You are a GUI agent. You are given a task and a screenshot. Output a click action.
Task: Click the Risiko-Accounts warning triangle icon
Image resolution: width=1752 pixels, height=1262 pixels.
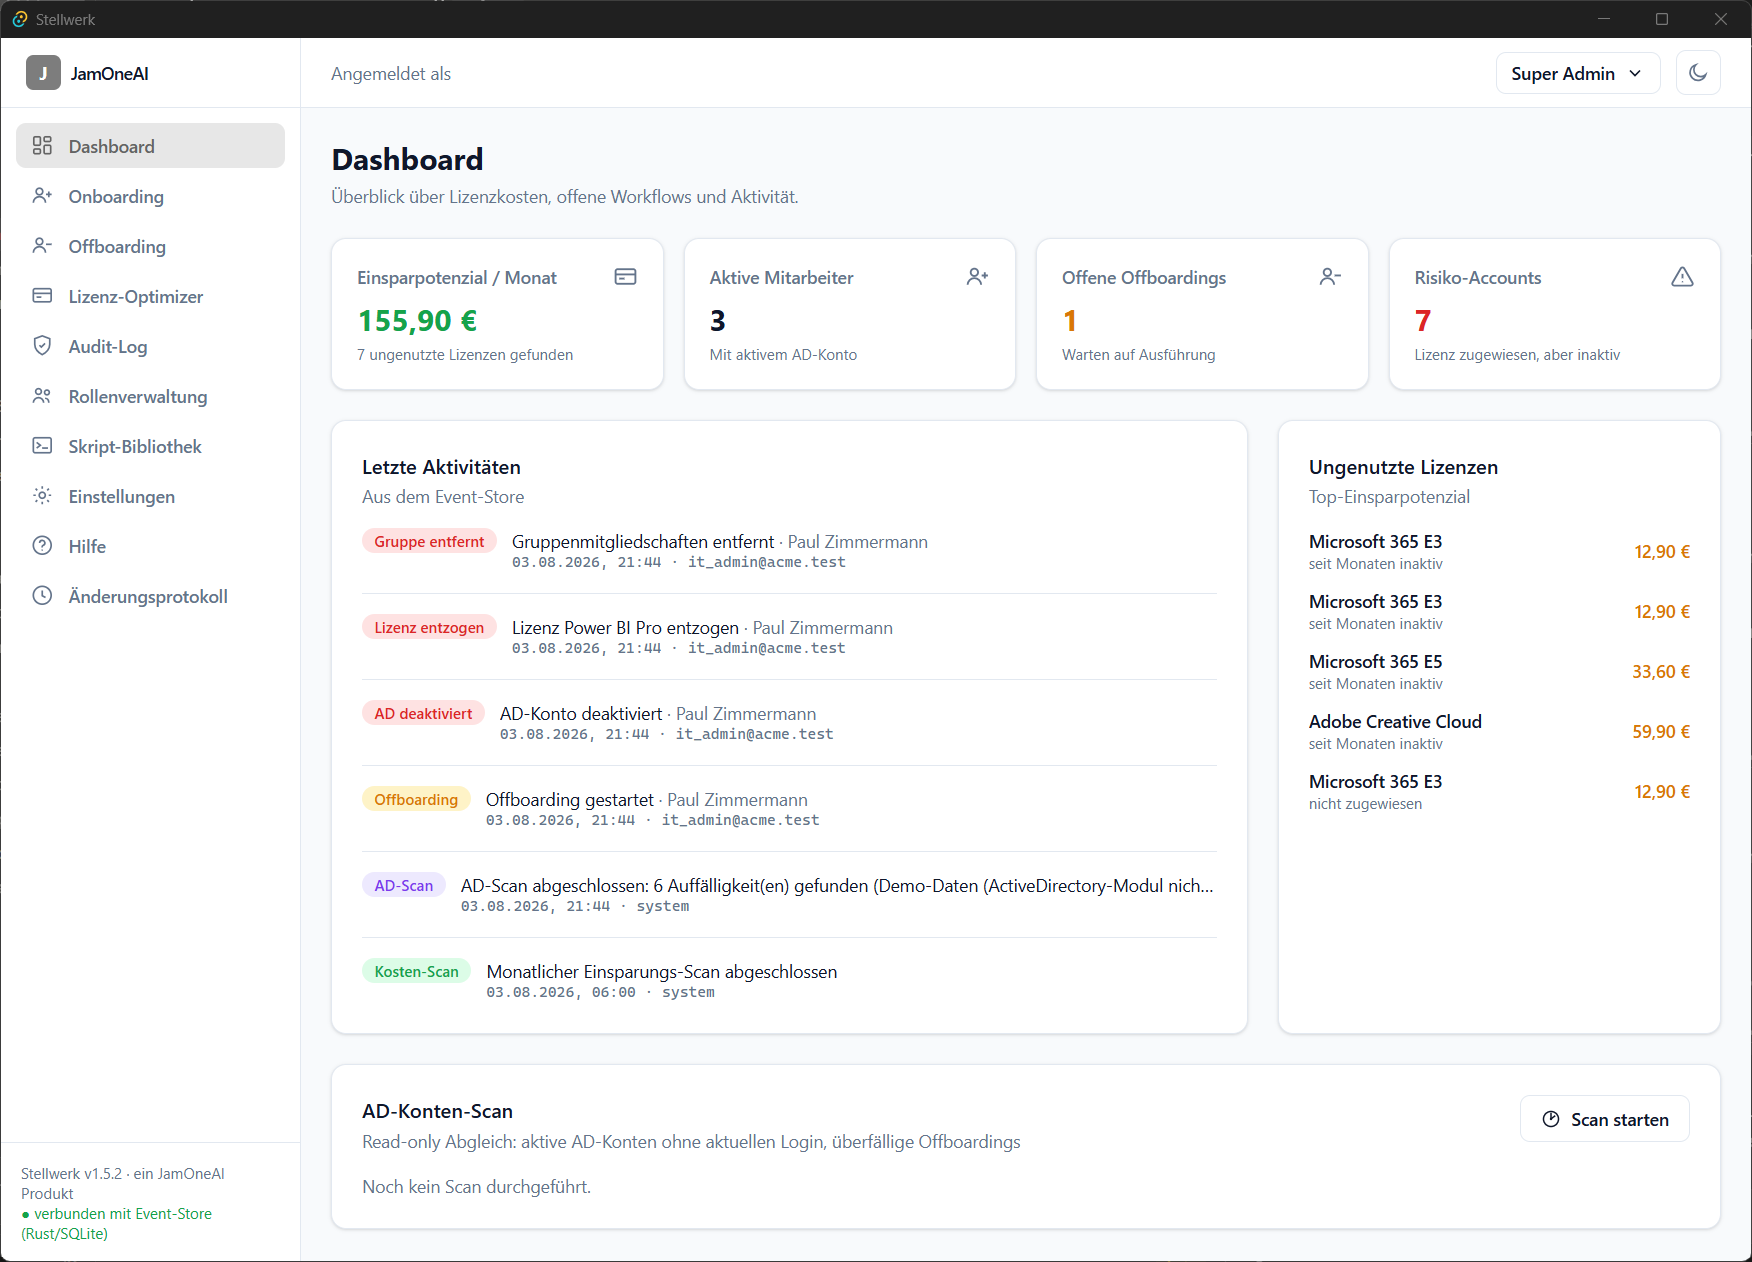[x=1682, y=277]
